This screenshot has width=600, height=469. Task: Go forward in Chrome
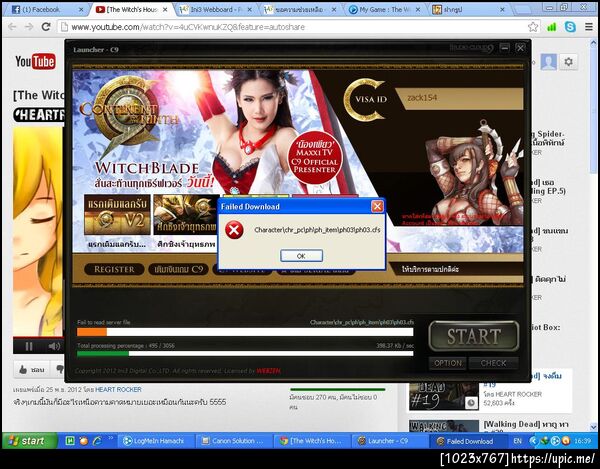[x=29, y=27]
